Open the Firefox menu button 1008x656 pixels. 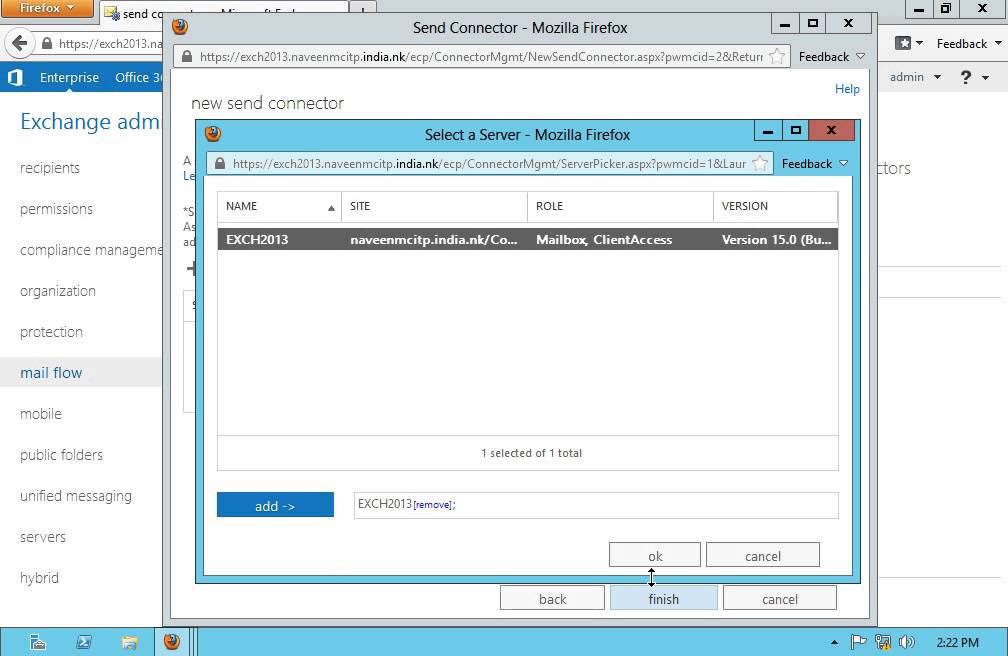click(x=47, y=8)
